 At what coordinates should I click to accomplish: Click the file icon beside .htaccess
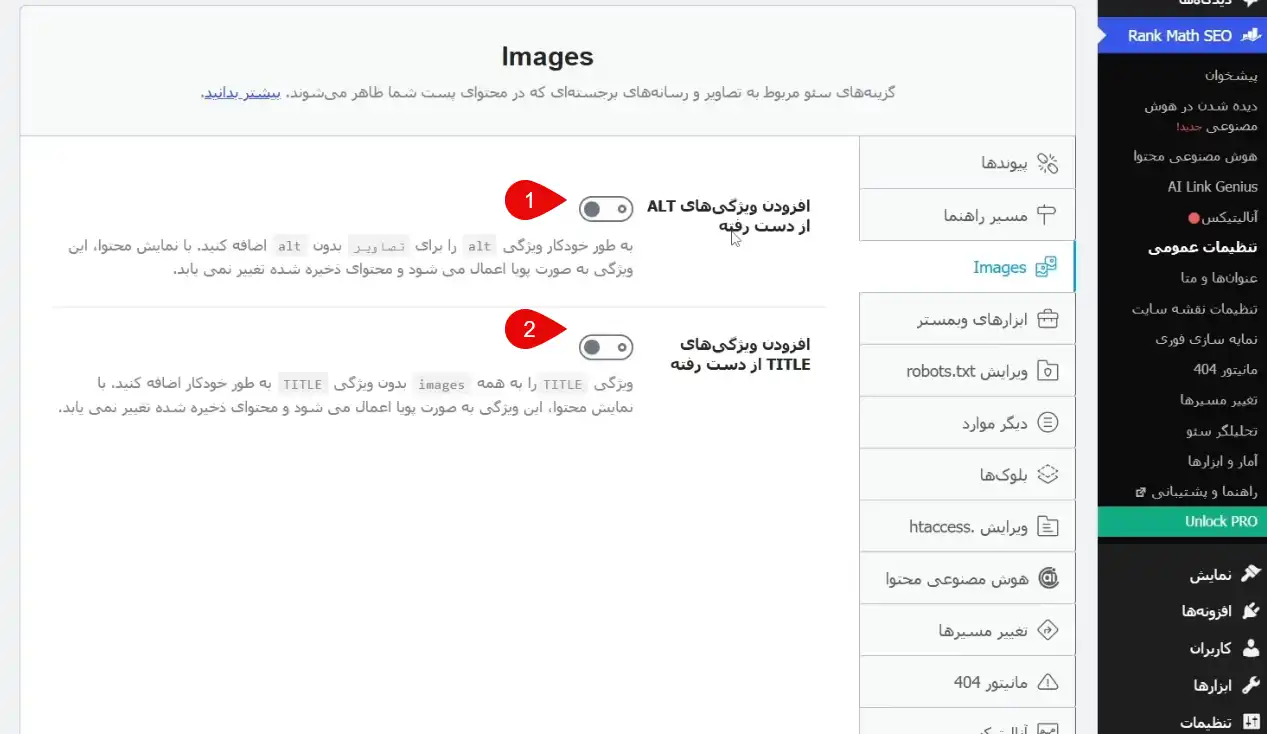(1047, 526)
